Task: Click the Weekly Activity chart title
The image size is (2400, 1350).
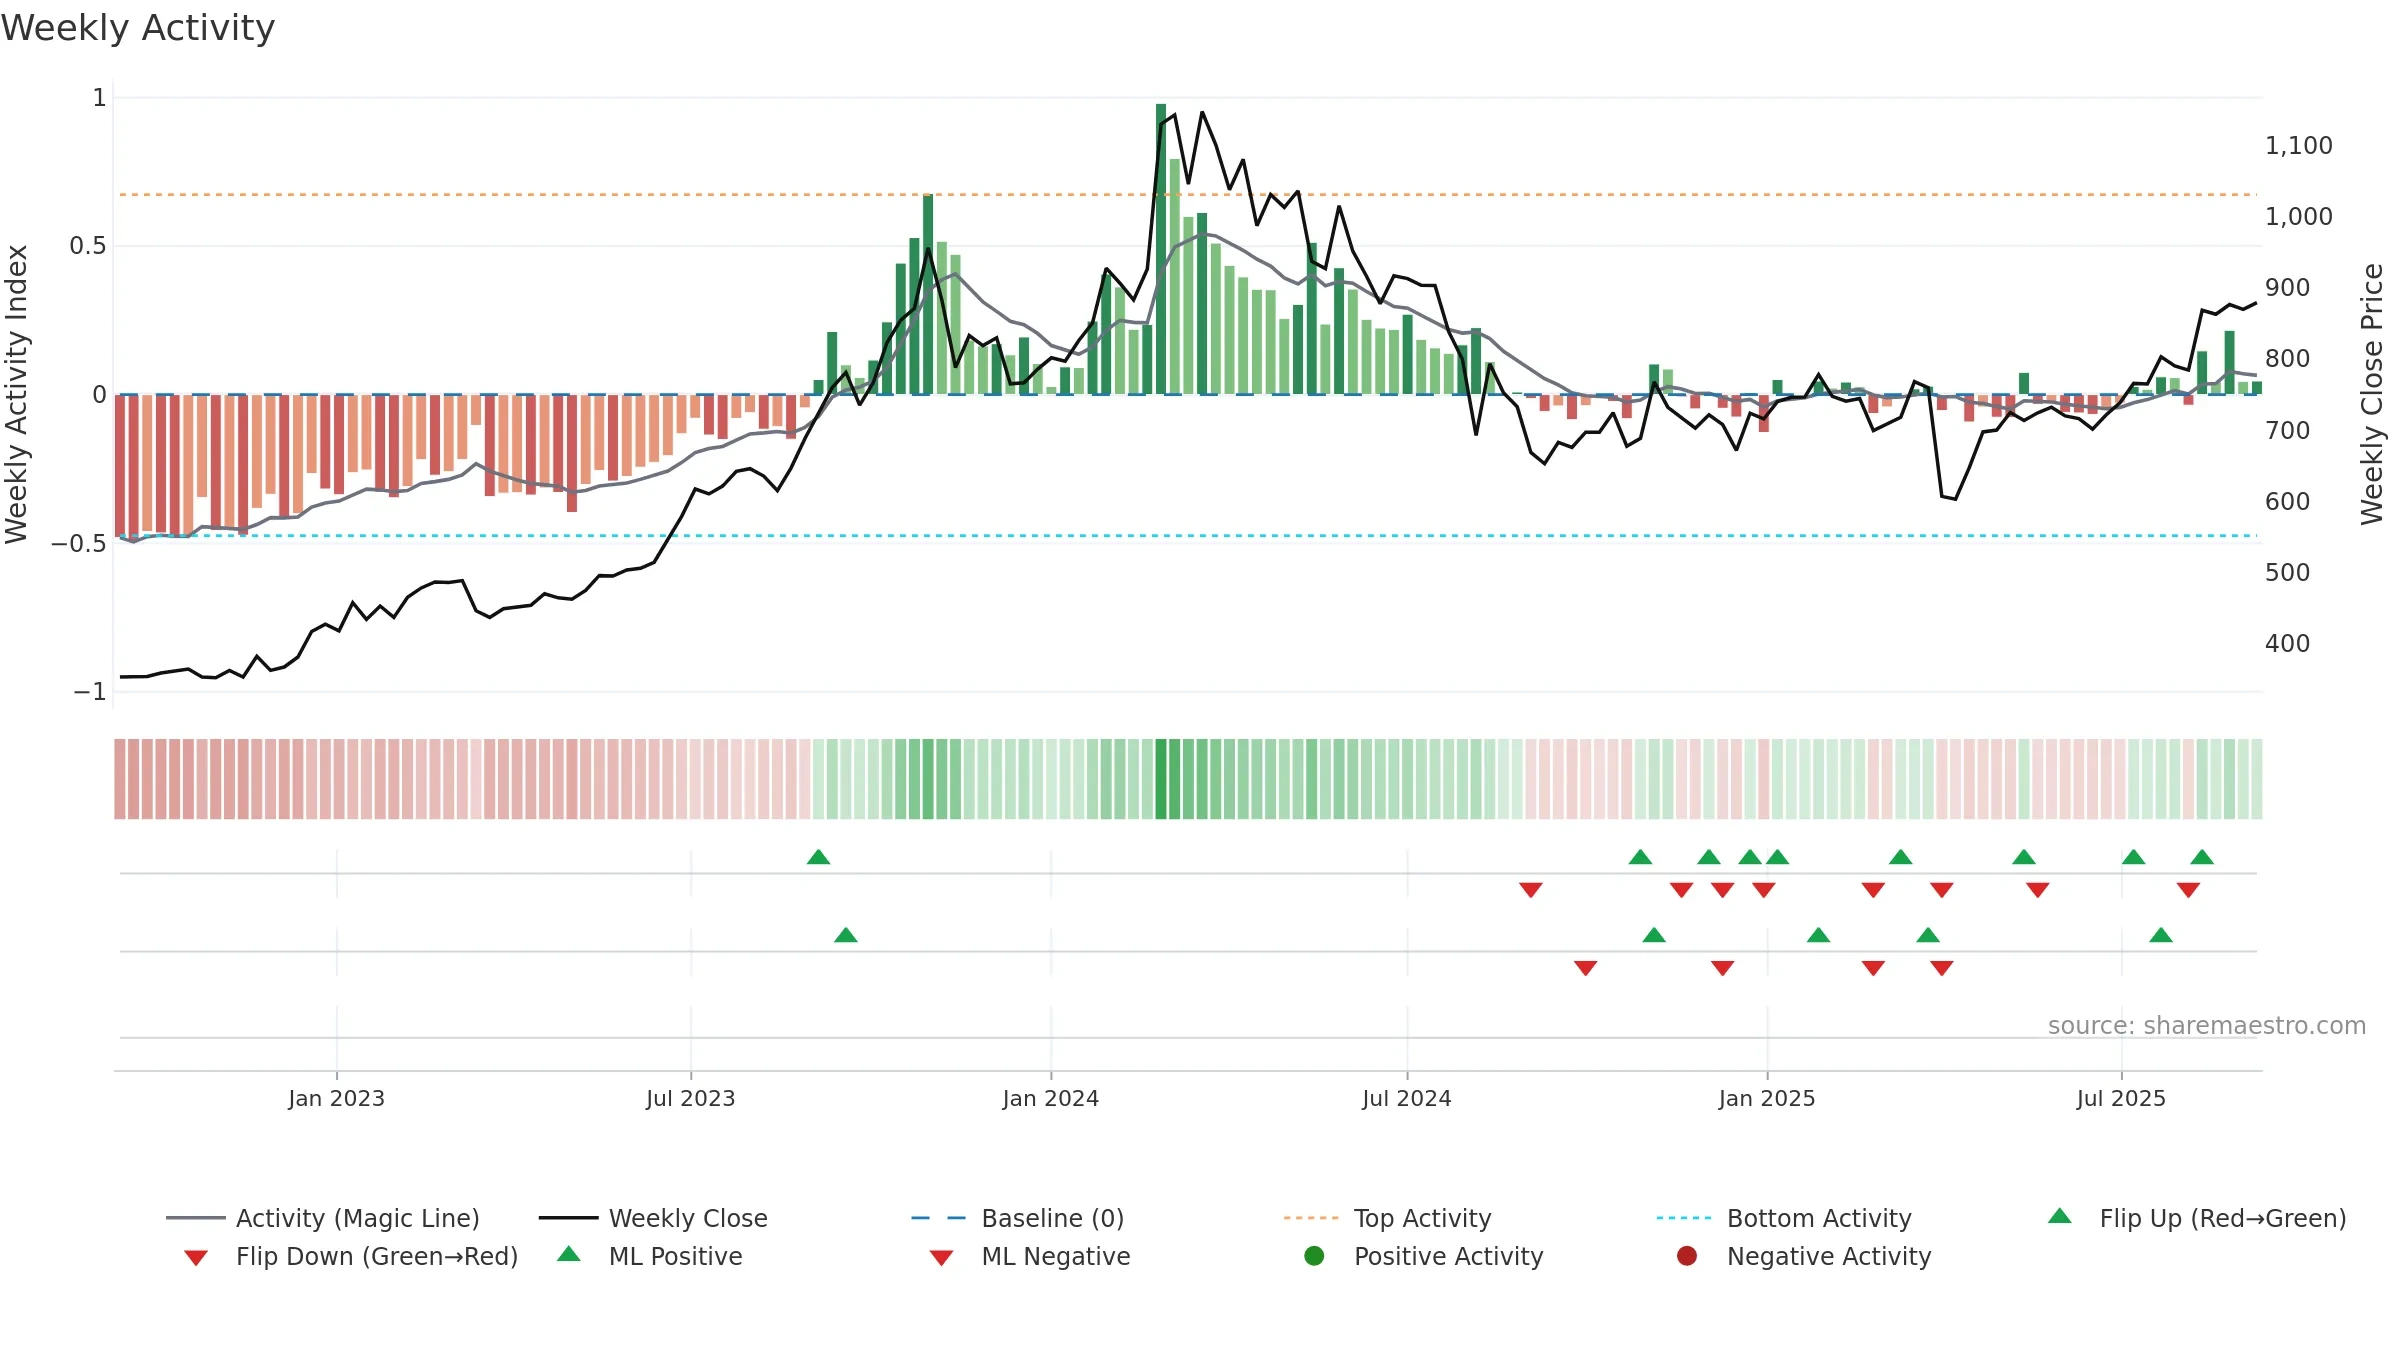Action: (138, 28)
